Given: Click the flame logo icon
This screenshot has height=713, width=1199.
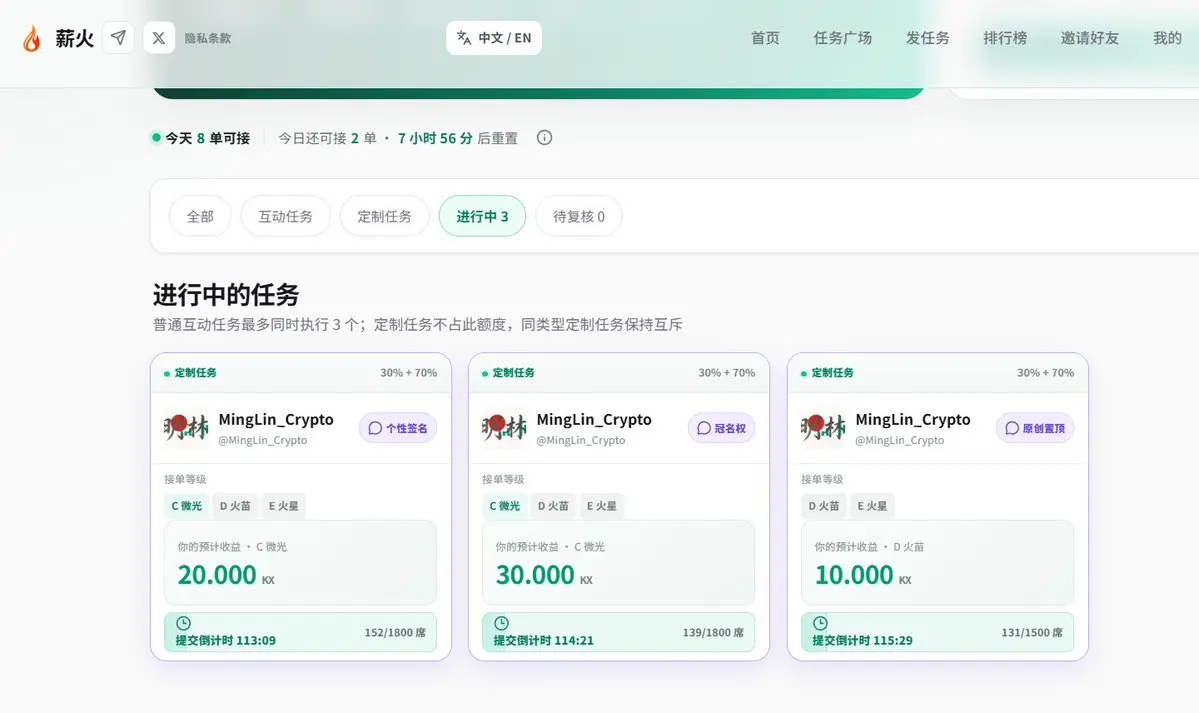Looking at the screenshot, I should (x=31, y=38).
